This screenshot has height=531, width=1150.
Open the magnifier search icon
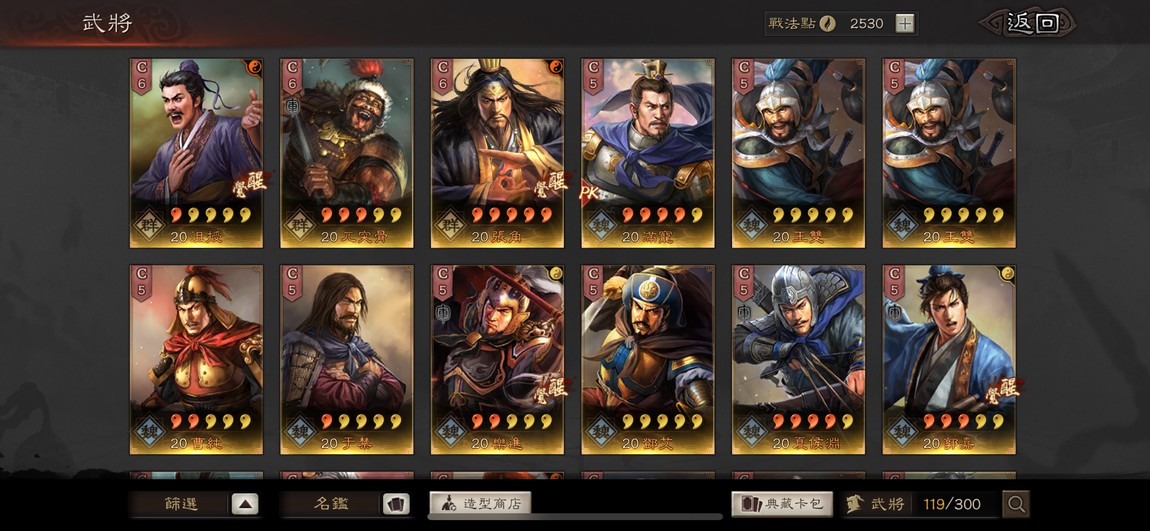pyautogui.click(x=1017, y=504)
